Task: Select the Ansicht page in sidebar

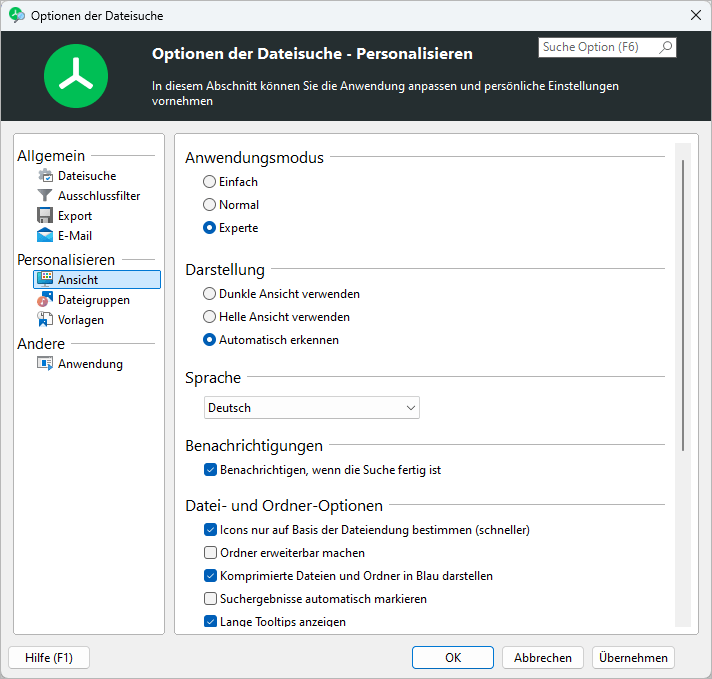Action: click(97, 280)
